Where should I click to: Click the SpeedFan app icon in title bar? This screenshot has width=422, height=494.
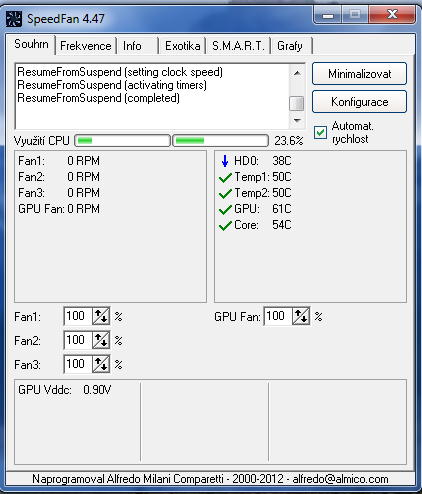click(x=14, y=19)
